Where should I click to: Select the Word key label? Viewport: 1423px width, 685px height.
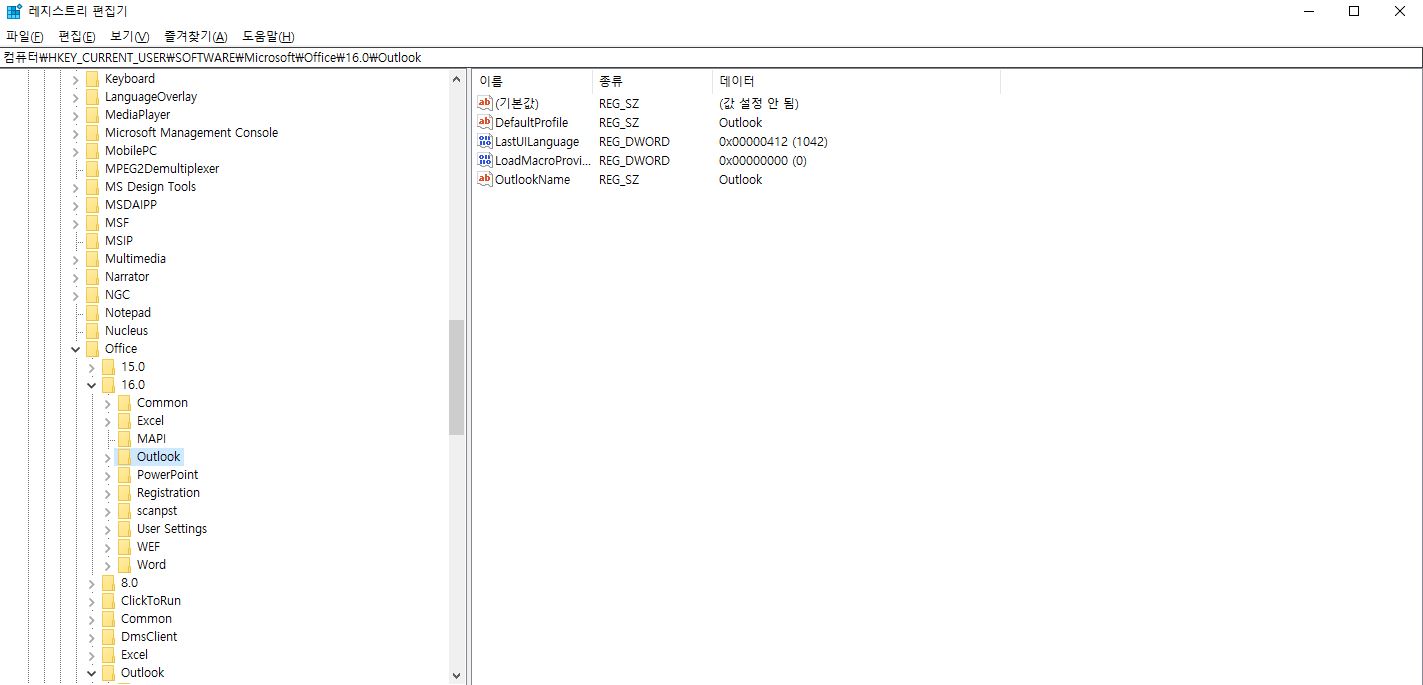click(151, 565)
